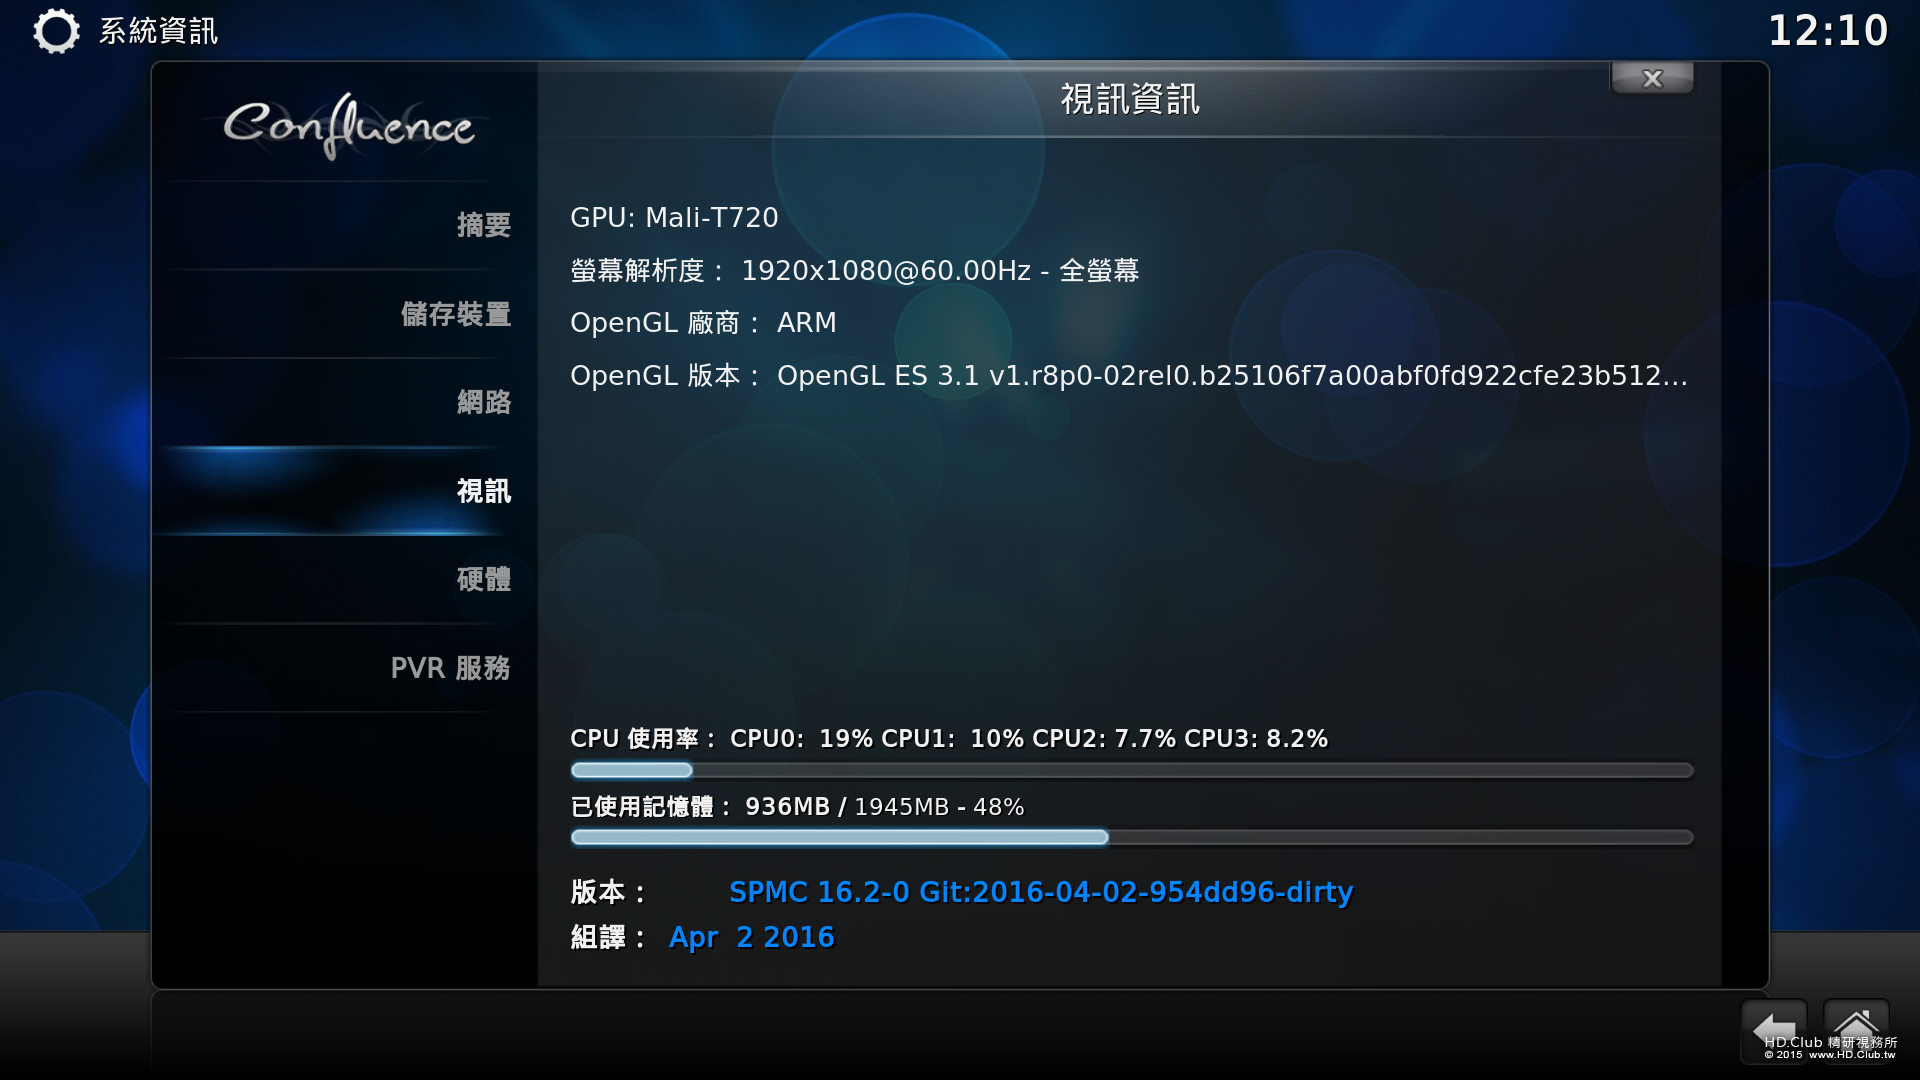Image resolution: width=1920 pixels, height=1080 pixels.
Task: Click the Apr 2 2016 build date
Action: (751, 937)
